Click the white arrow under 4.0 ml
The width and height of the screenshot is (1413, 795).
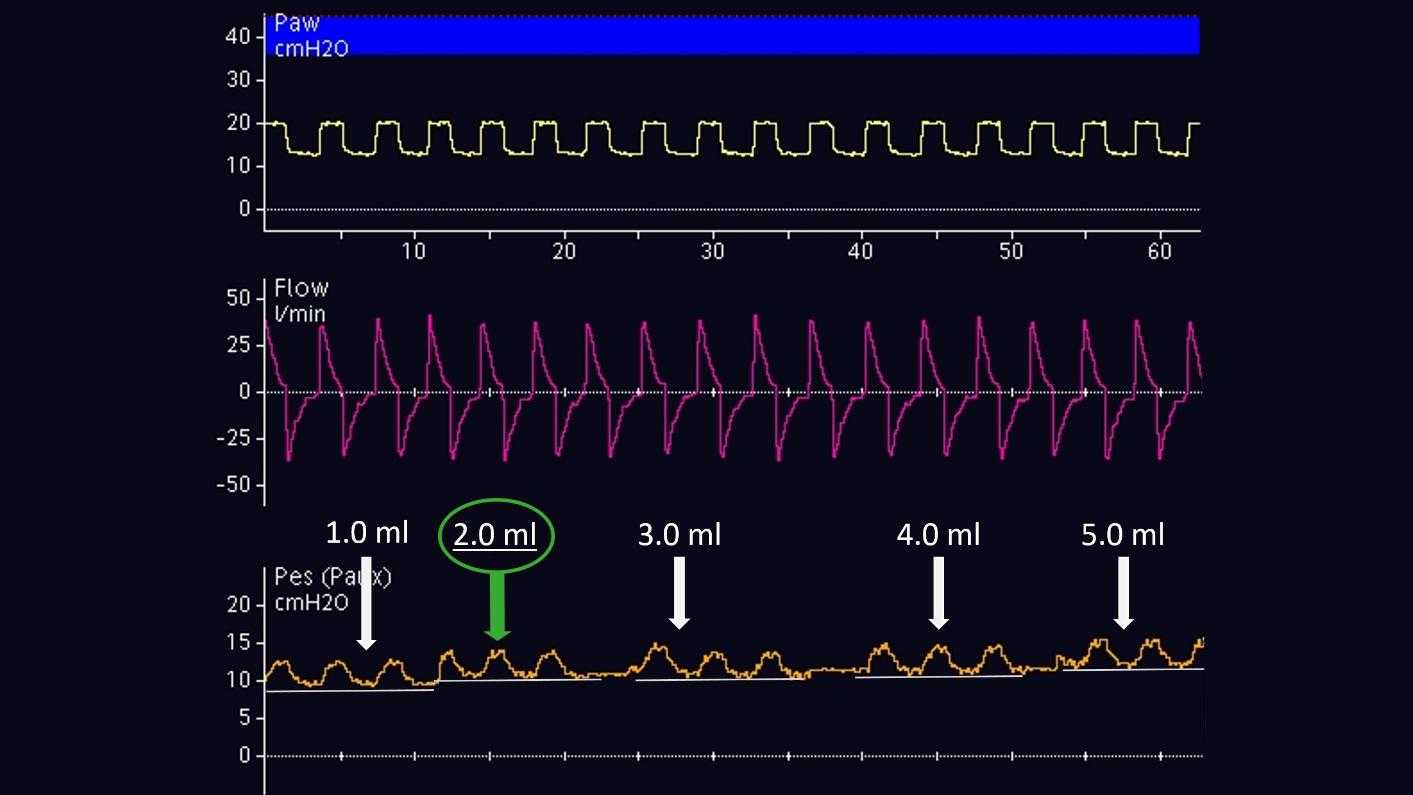coord(938,593)
